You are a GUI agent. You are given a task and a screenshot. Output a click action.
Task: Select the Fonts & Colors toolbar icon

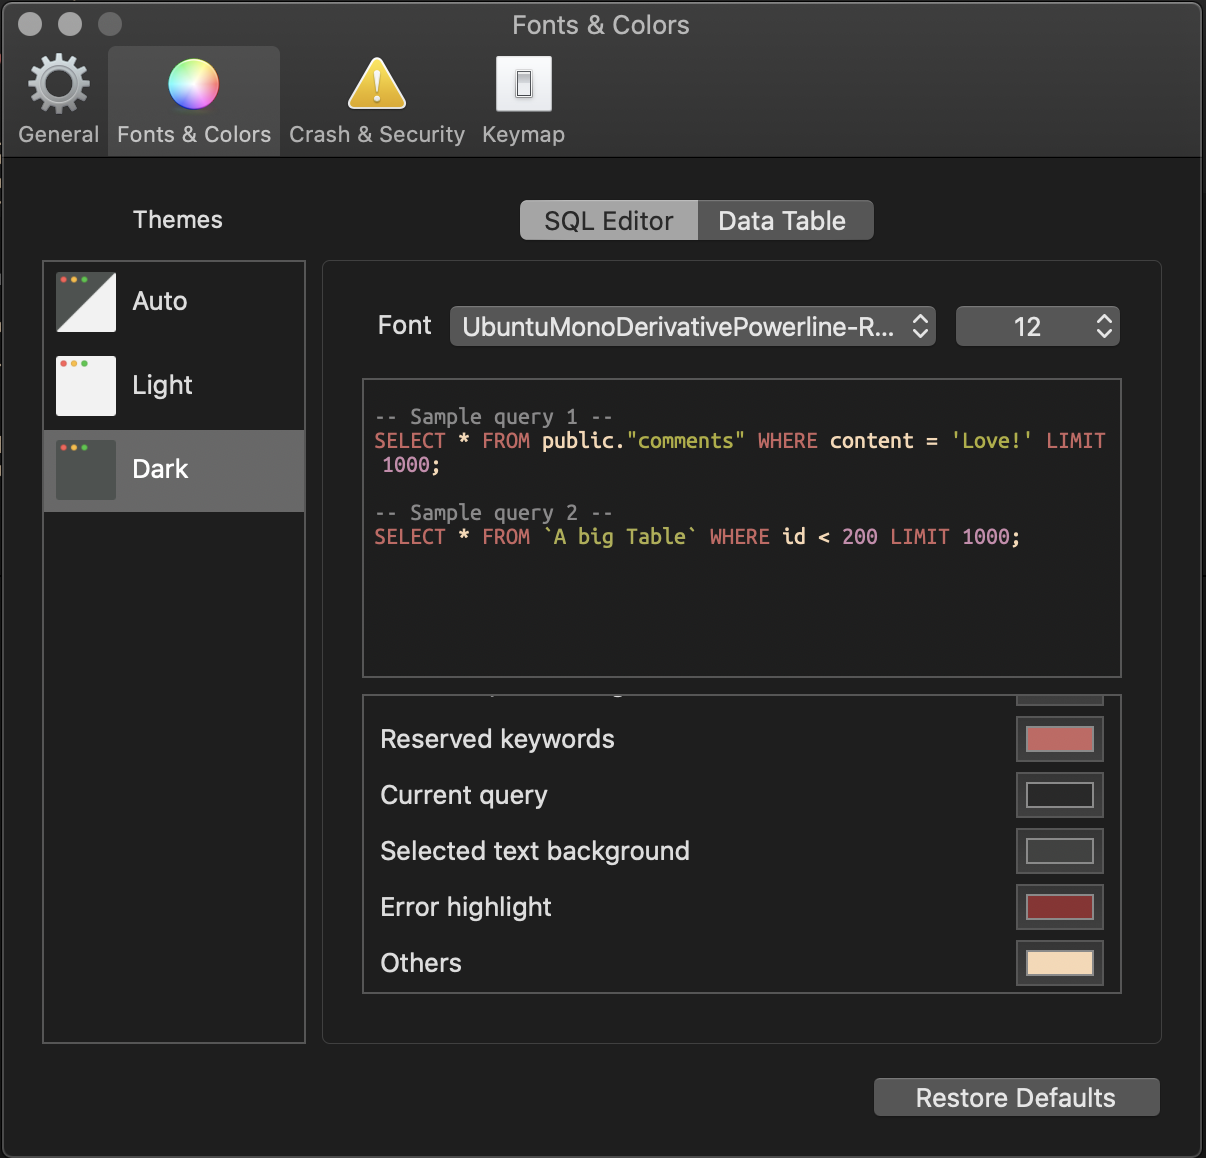click(193, 97)
